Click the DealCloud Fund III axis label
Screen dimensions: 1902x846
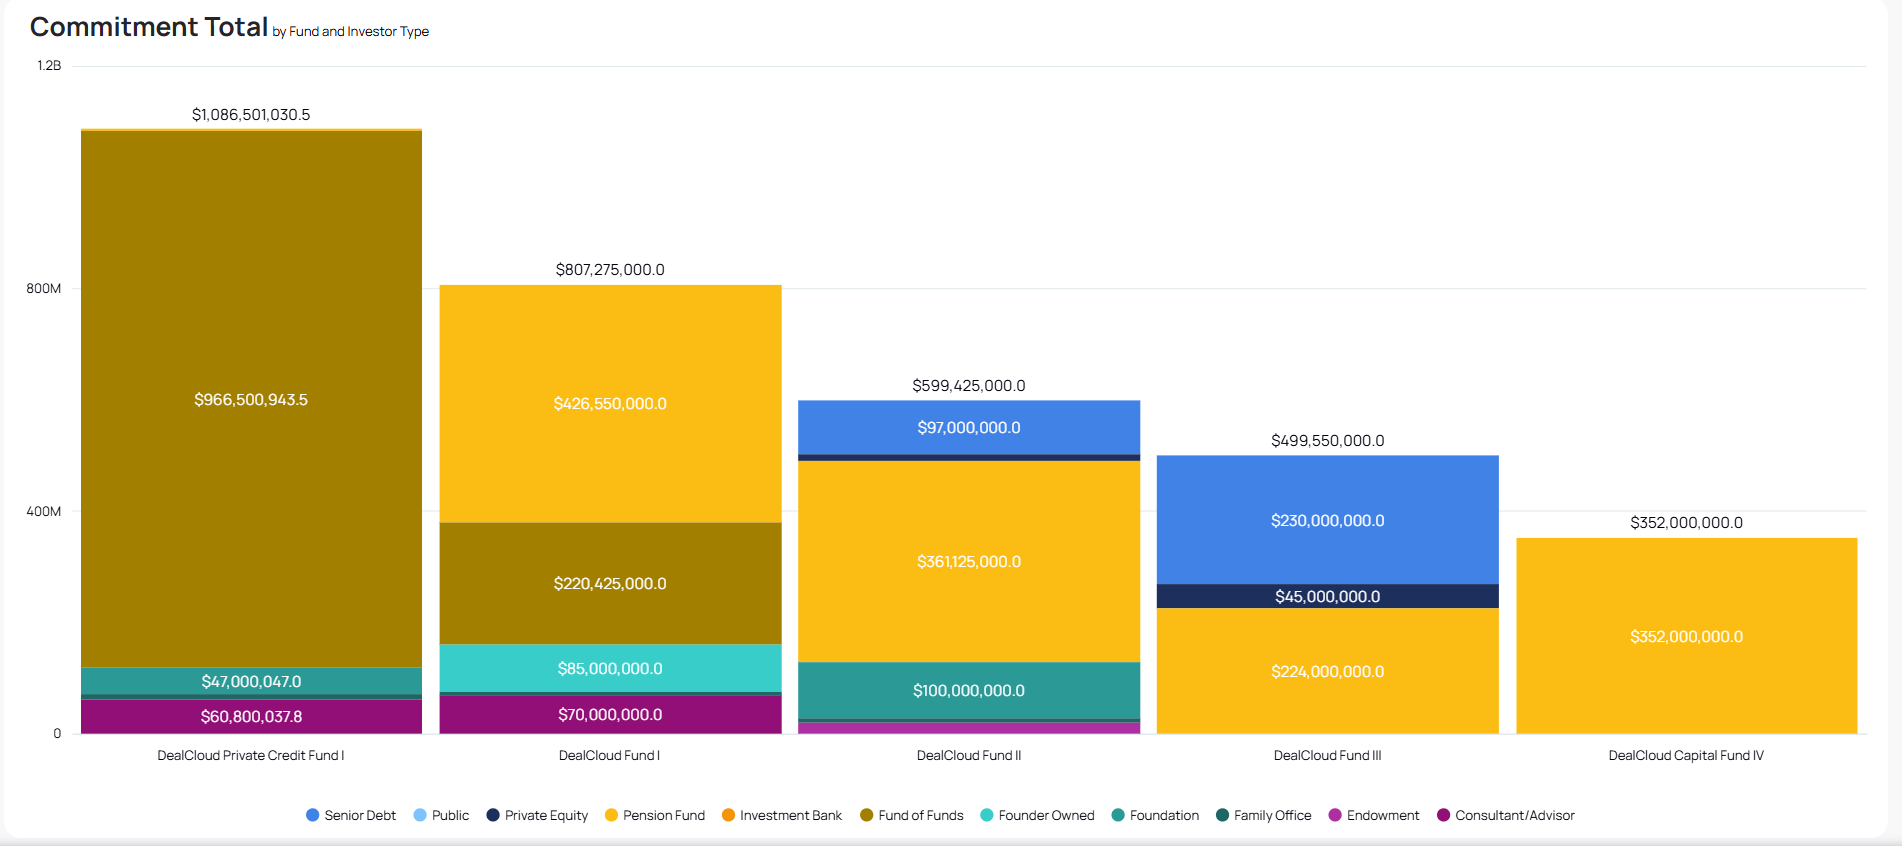[1328, 756]
